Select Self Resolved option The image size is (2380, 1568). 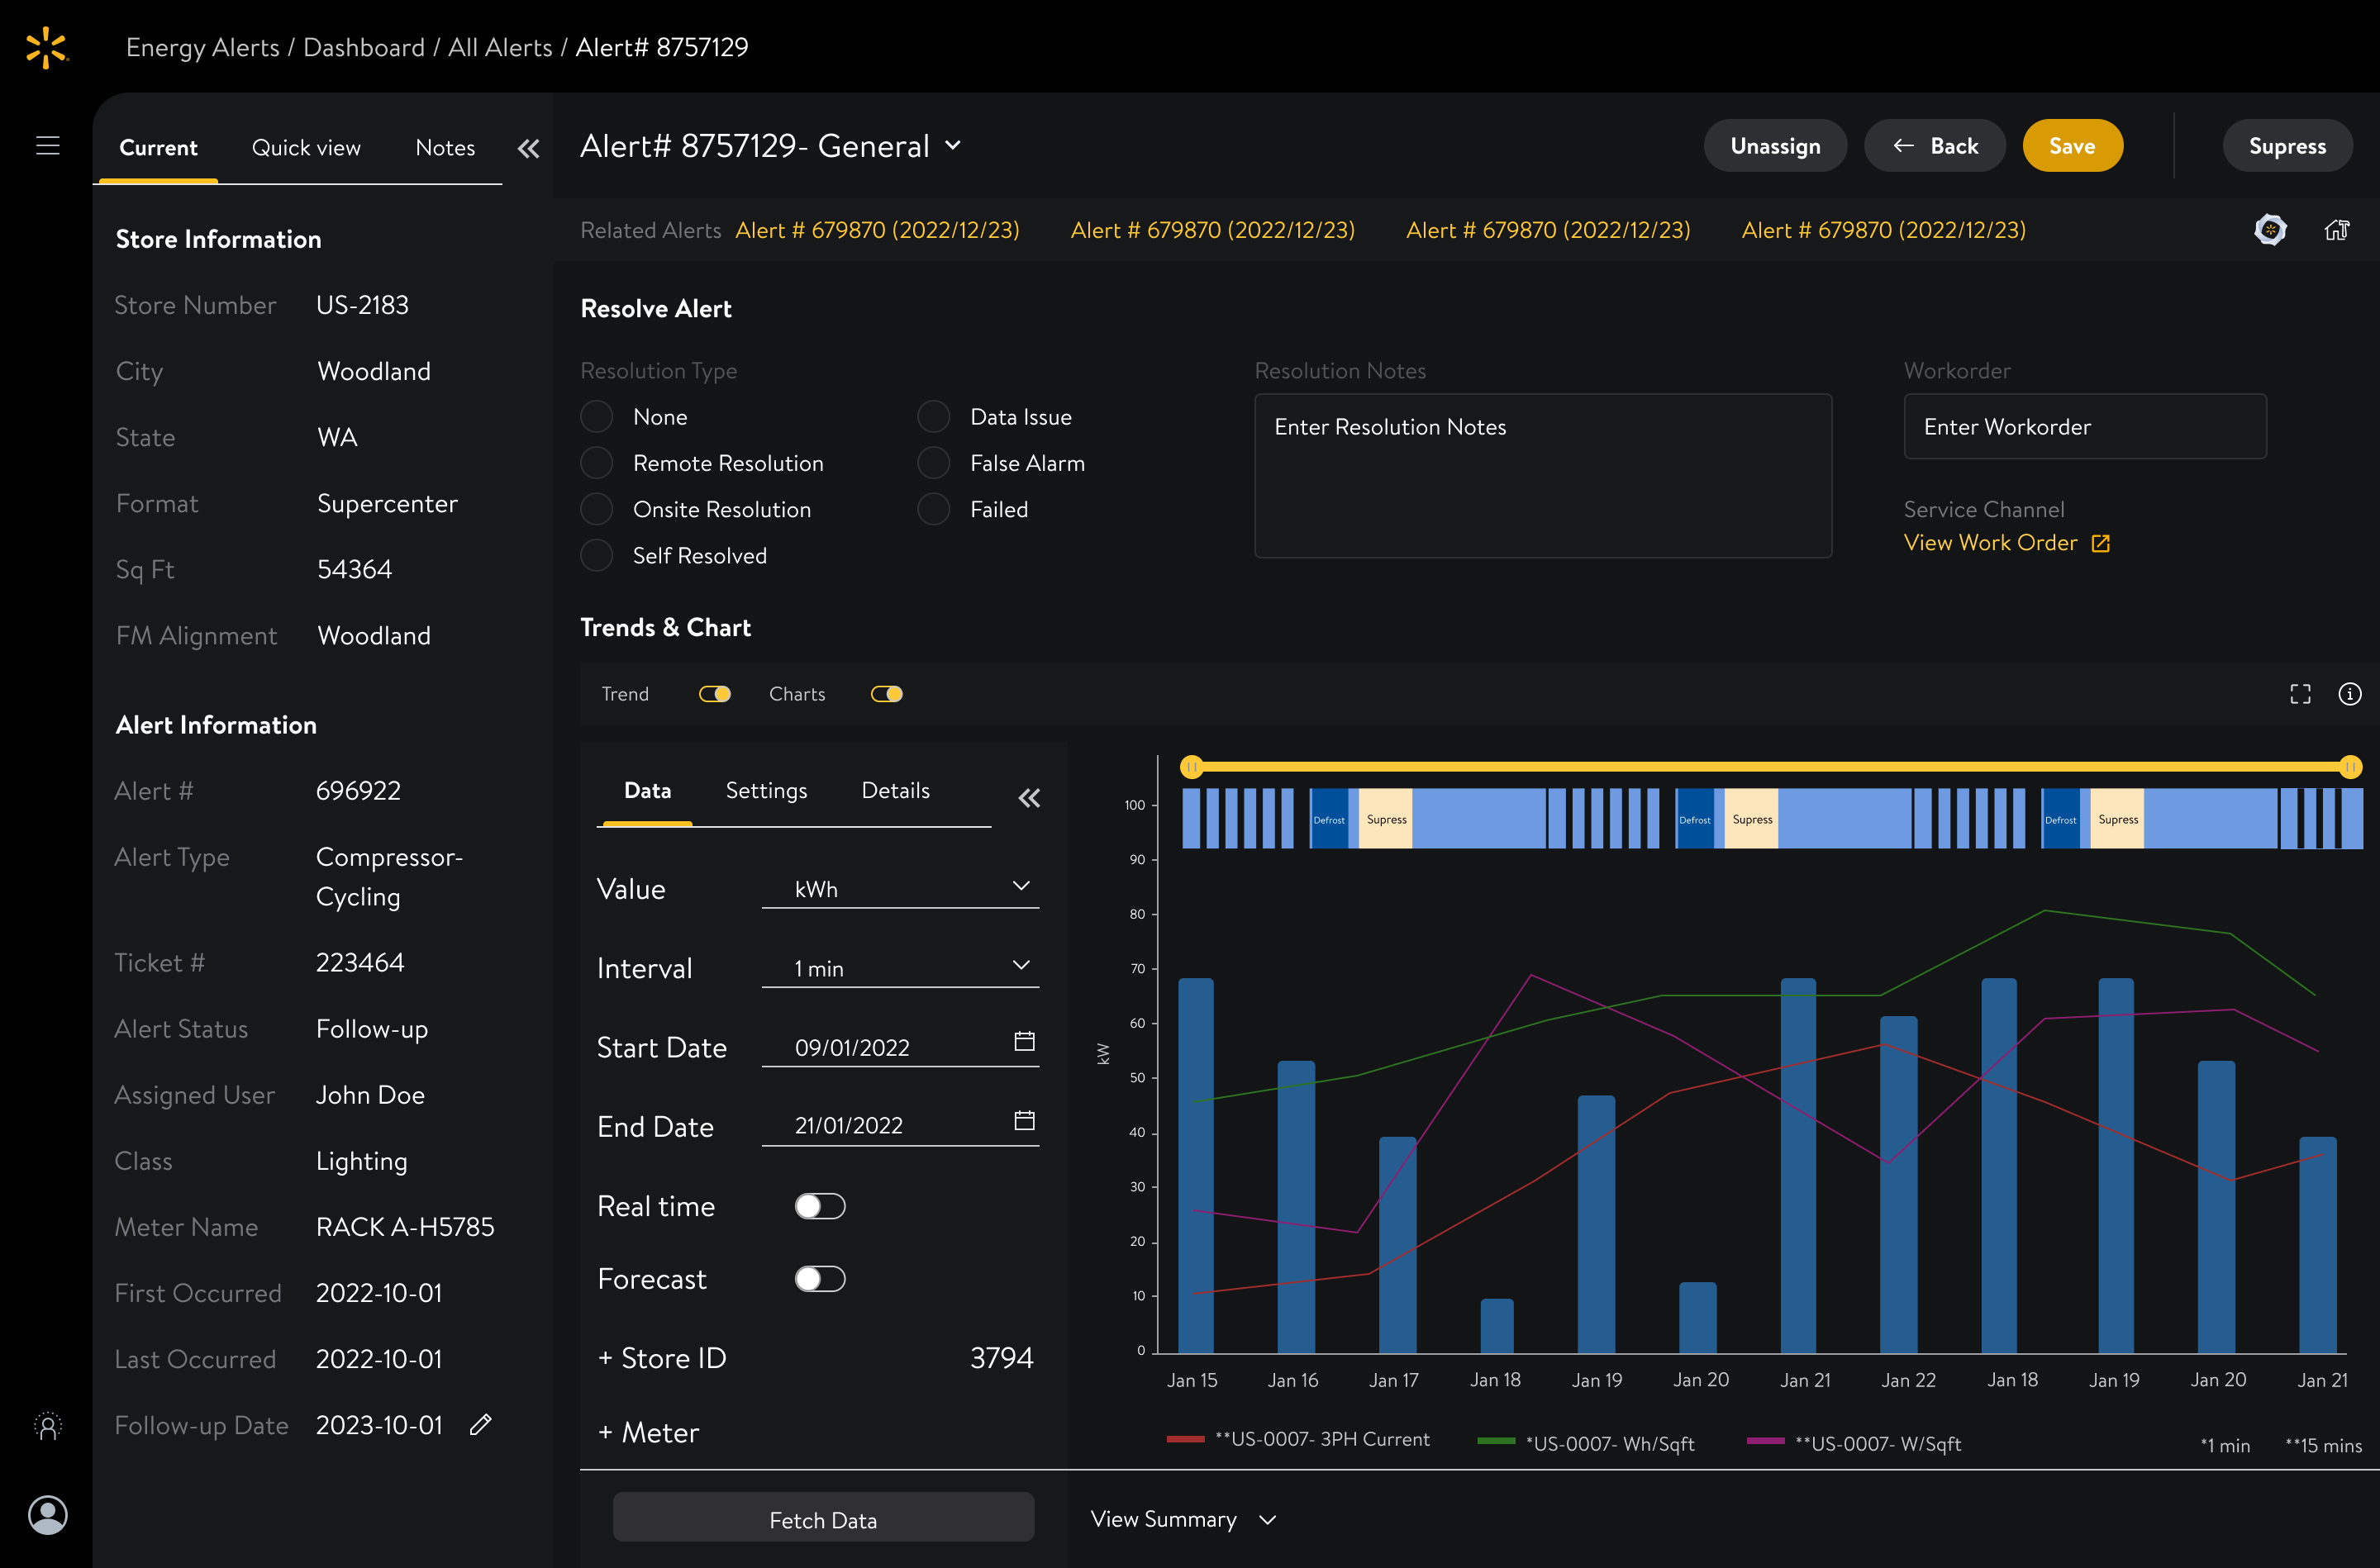pos(597,555)
